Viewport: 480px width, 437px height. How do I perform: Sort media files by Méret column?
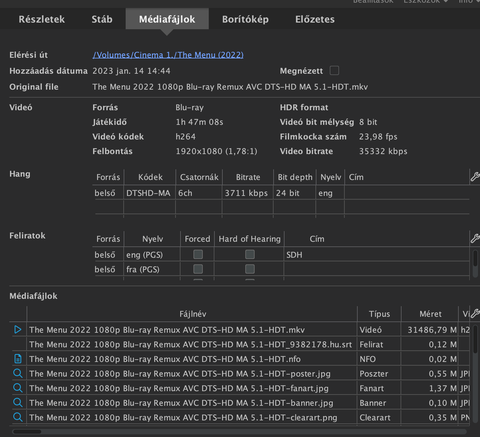pos(430,314)
